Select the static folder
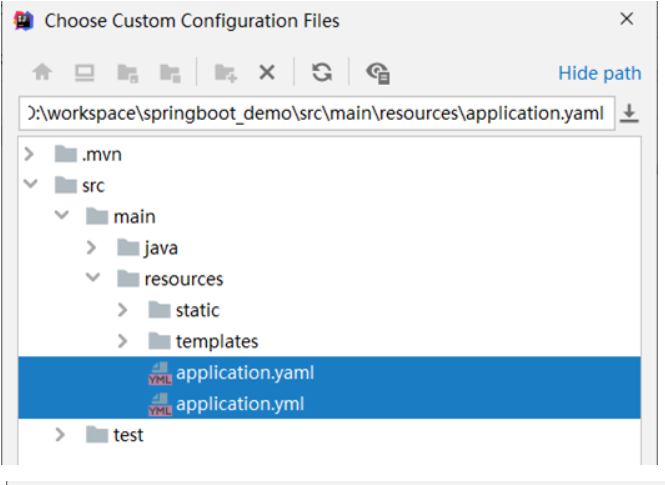This screenshot has height=485, width=665. (x=197, y=310)
